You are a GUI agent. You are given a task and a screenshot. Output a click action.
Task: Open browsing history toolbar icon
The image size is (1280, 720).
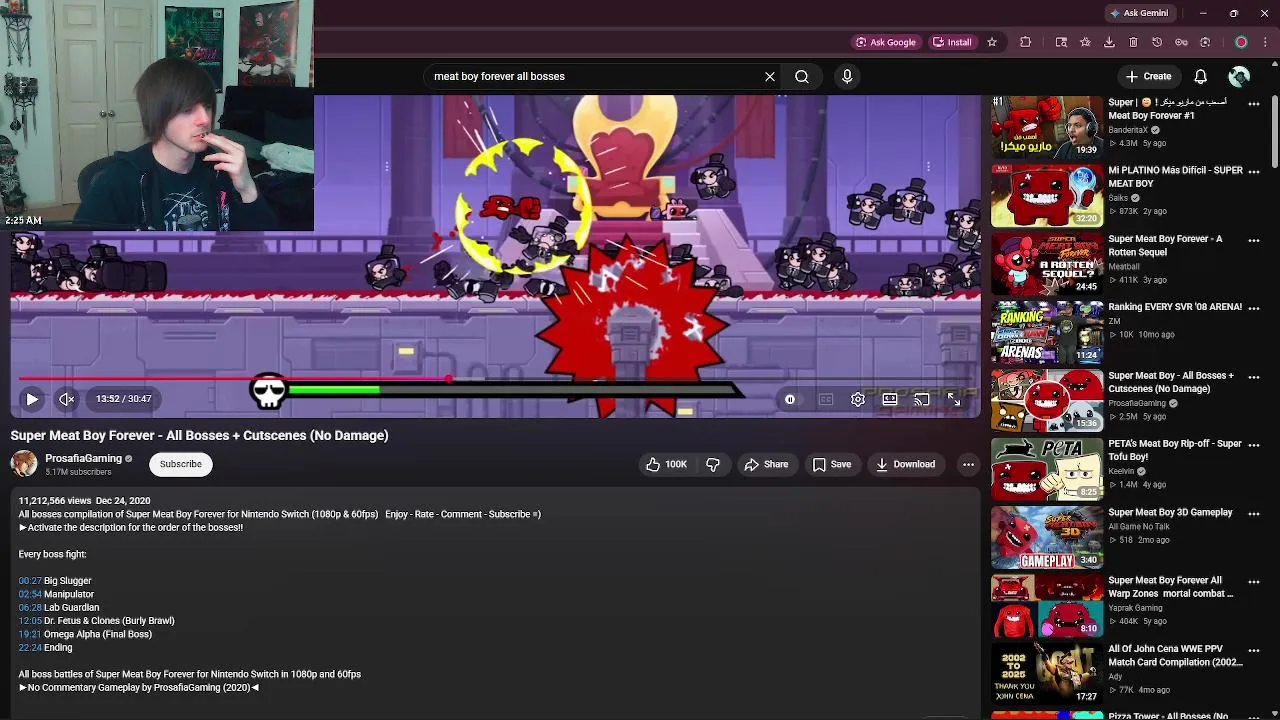1157,42
